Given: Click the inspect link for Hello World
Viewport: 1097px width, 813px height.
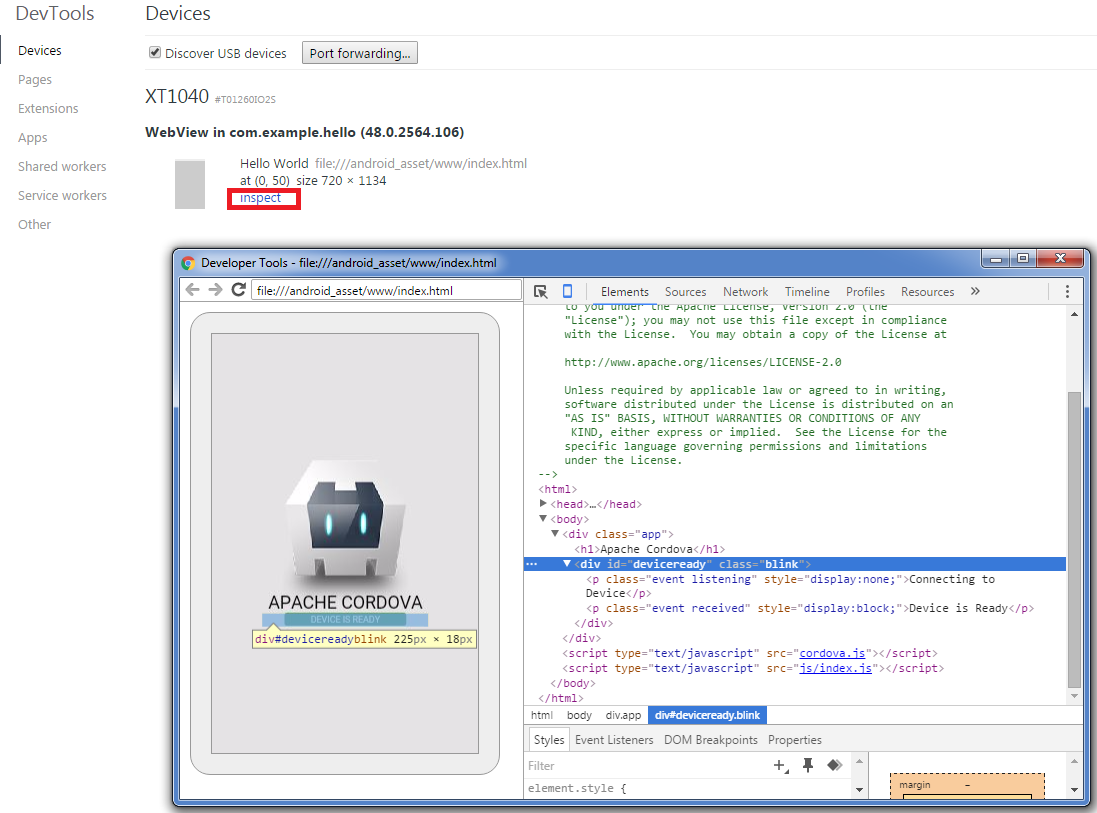Looking at the screenshot, I should point(260,198).
